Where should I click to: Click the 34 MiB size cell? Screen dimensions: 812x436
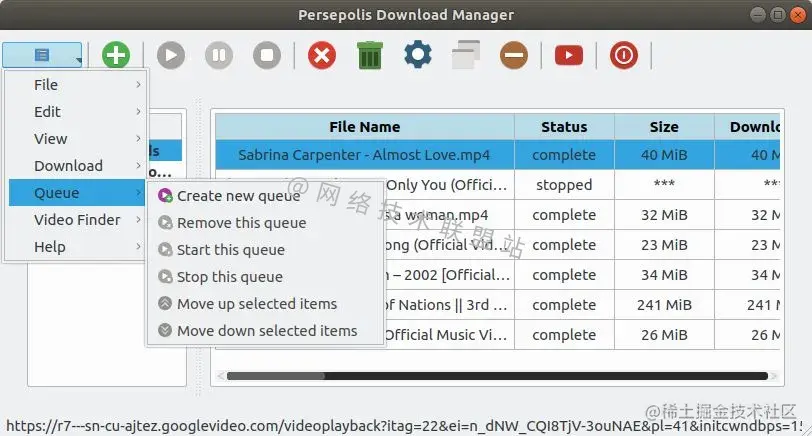(x=664, y=275)
